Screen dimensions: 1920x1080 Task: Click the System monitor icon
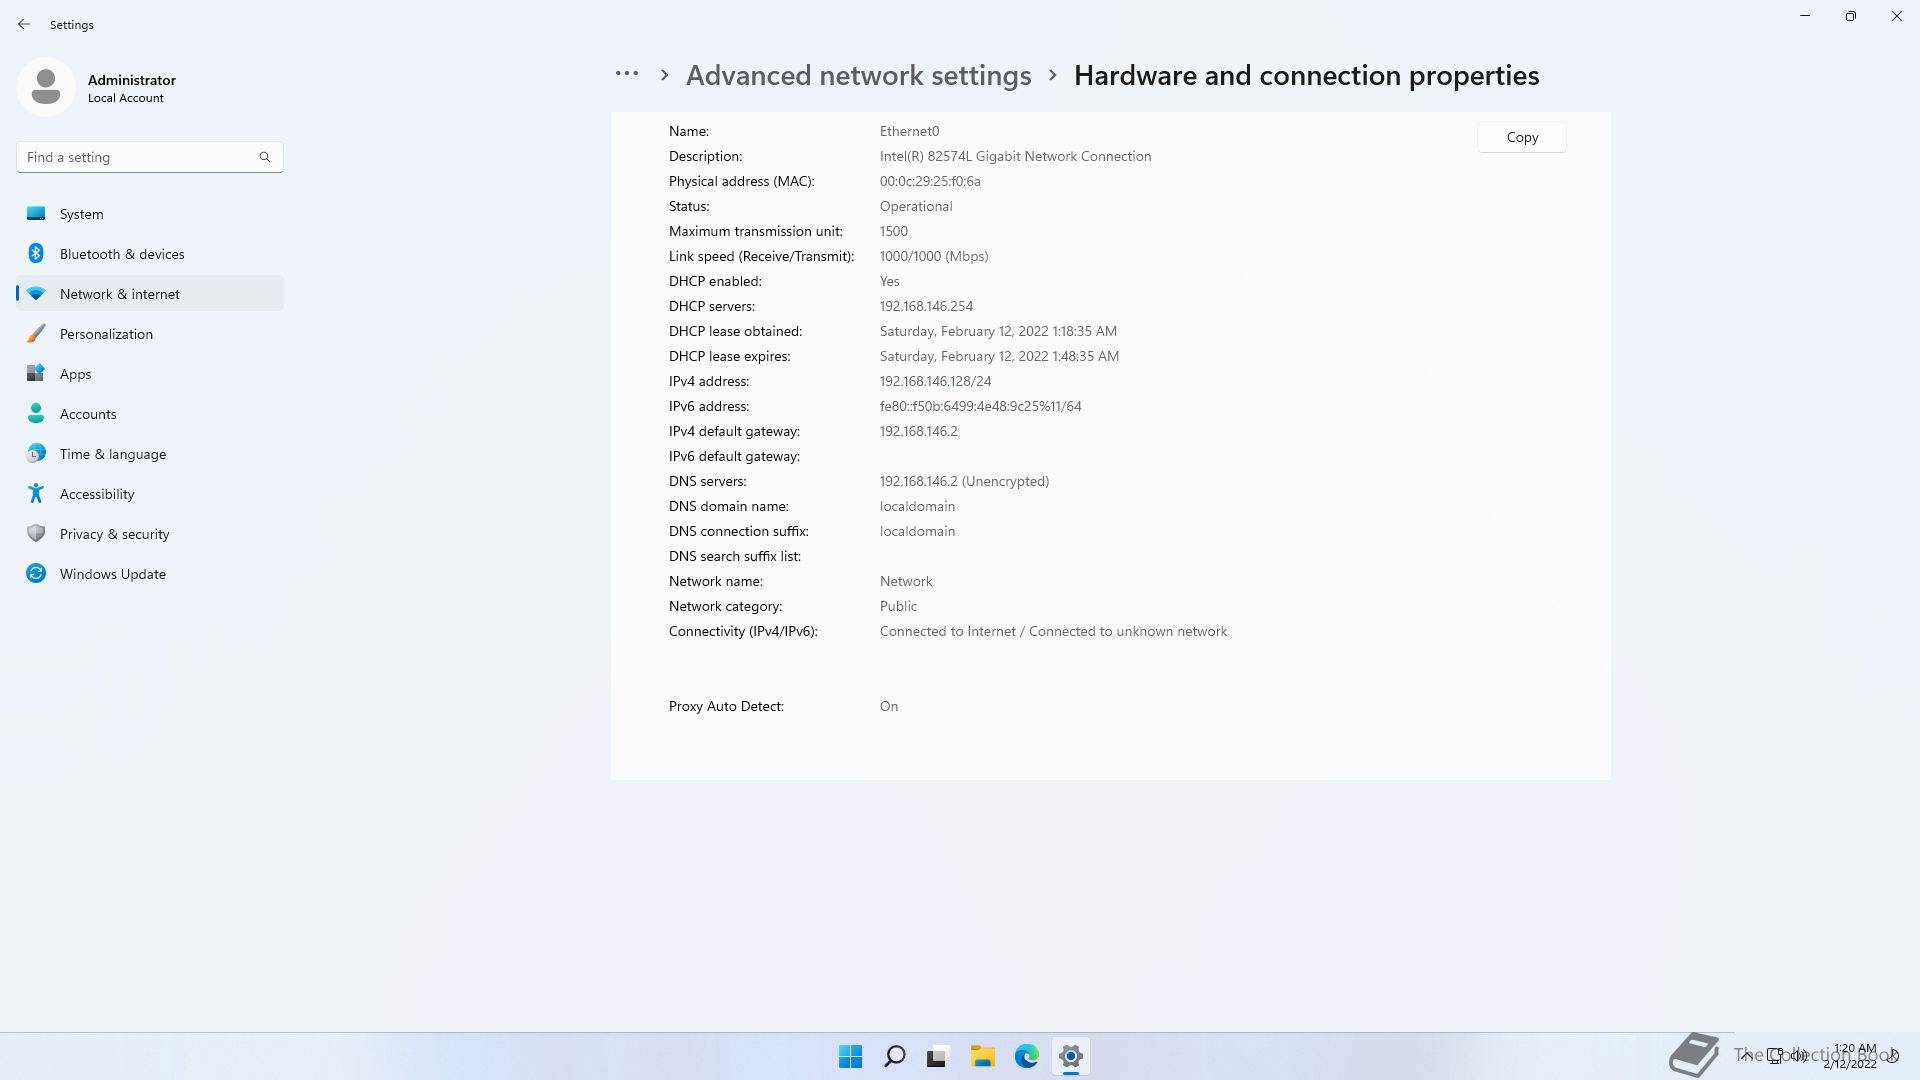coord(36,213)
